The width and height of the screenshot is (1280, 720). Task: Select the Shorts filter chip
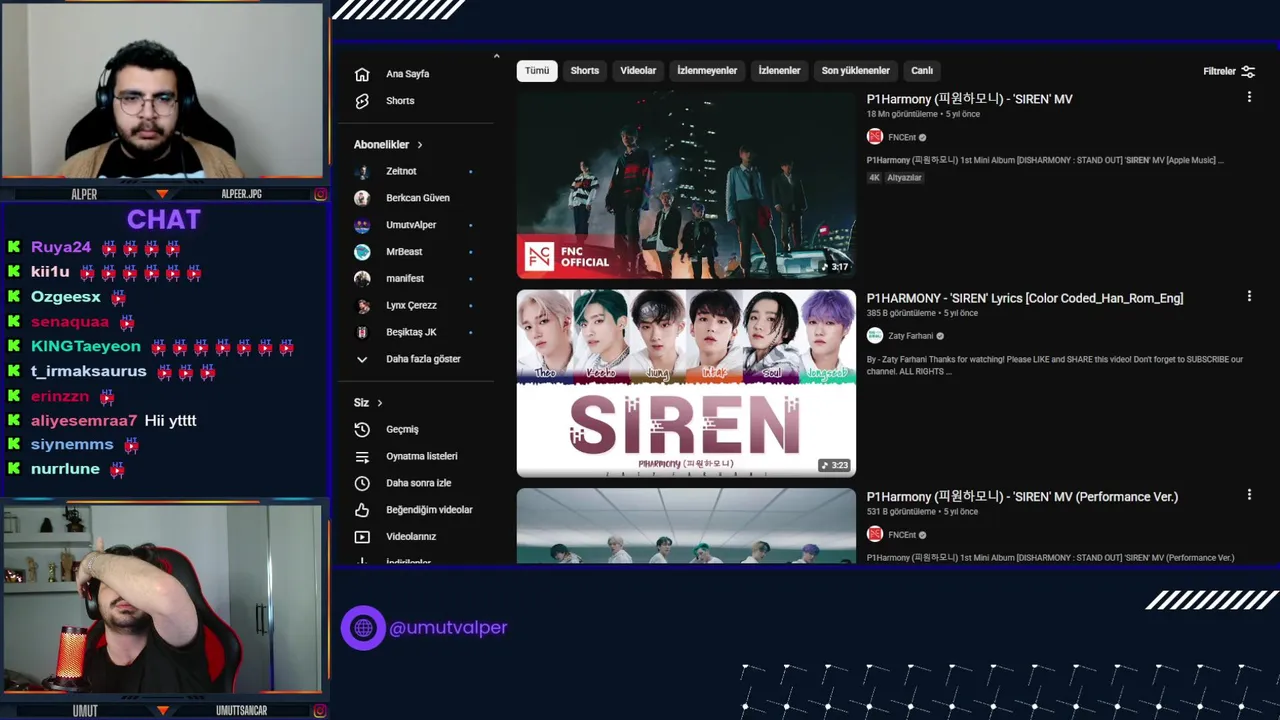[x=585, y=71]
